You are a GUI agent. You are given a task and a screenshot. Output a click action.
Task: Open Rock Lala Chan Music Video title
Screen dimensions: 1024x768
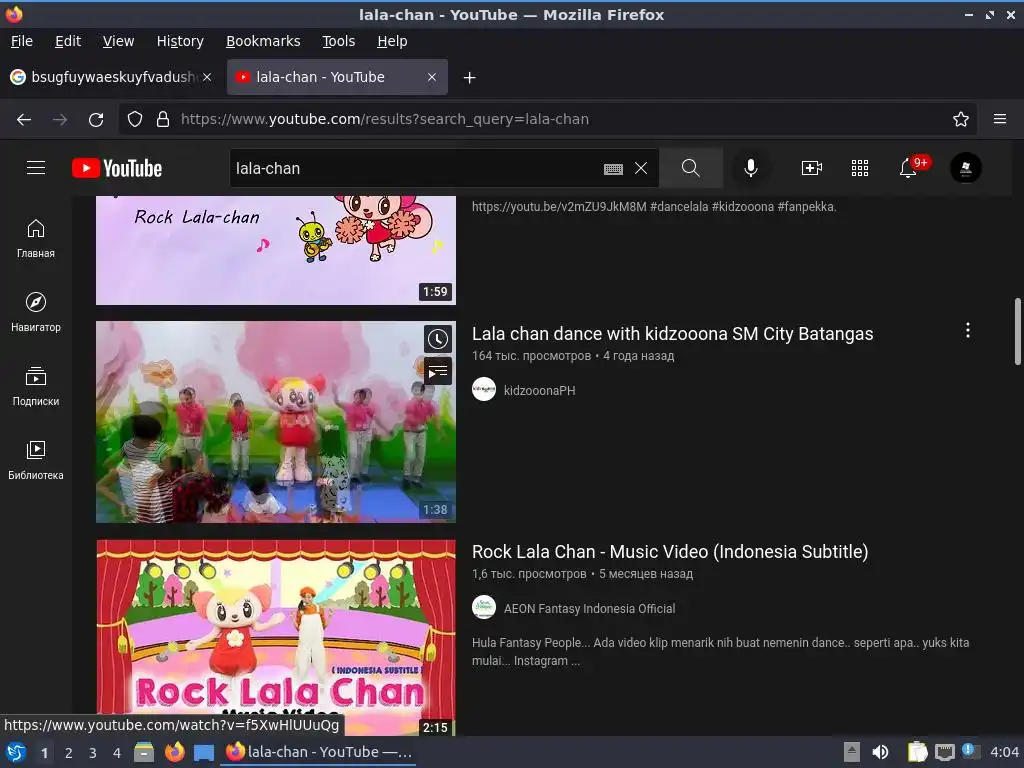[669, 552]
